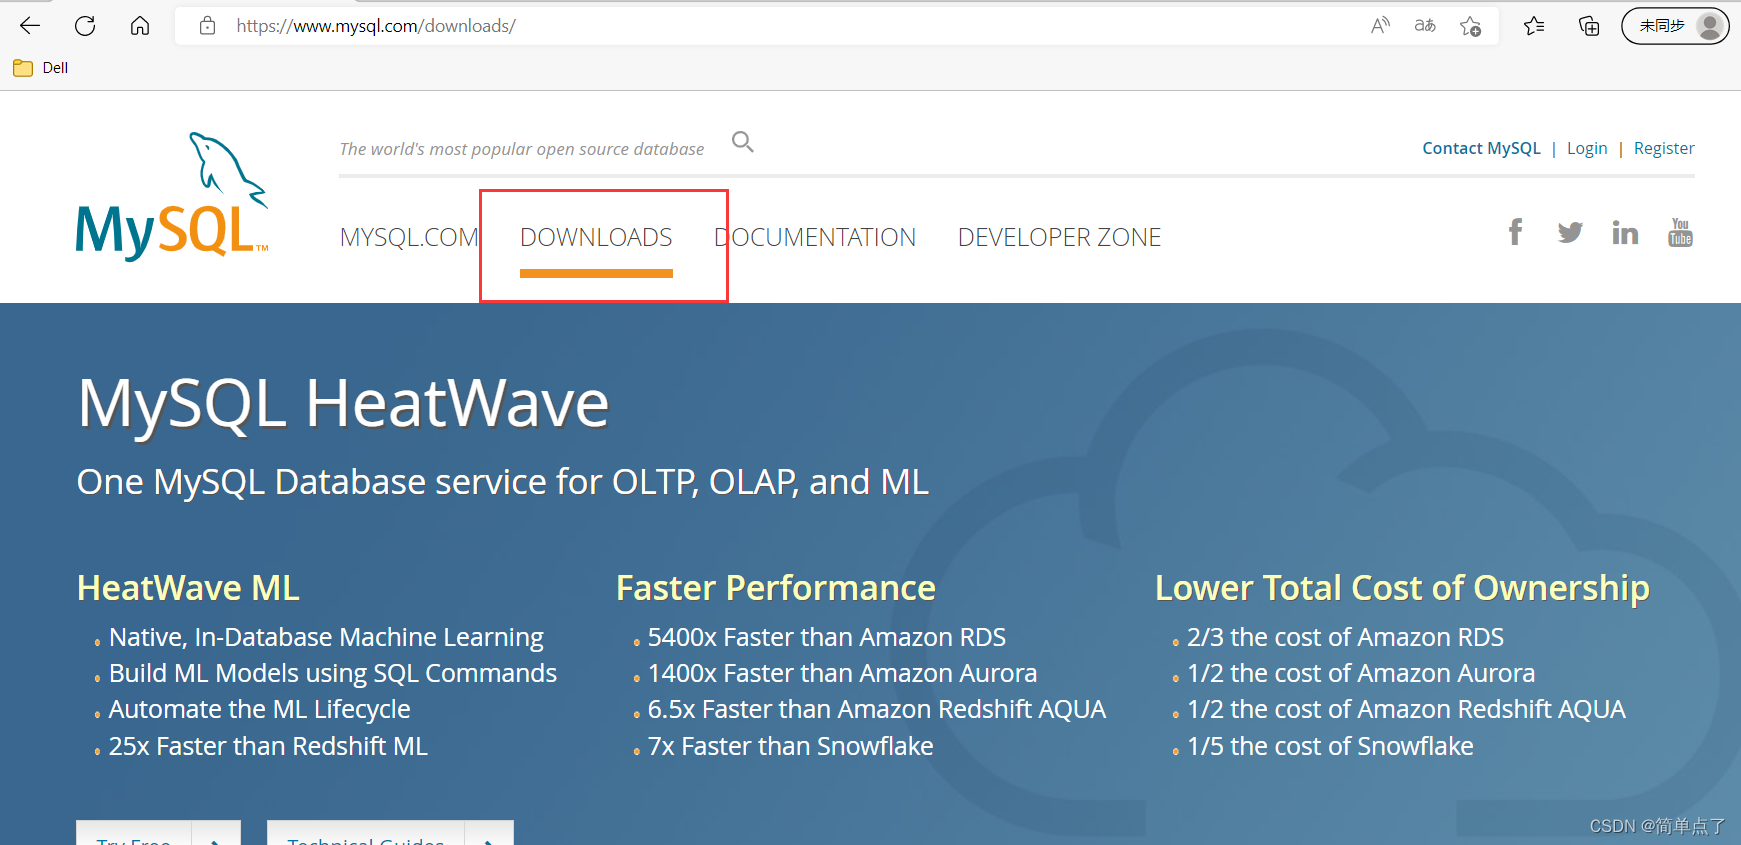The width and height of the screenshot is (1741, 845).
Task: Click '25x Faster than Redshift ML'
Action: 268,746
